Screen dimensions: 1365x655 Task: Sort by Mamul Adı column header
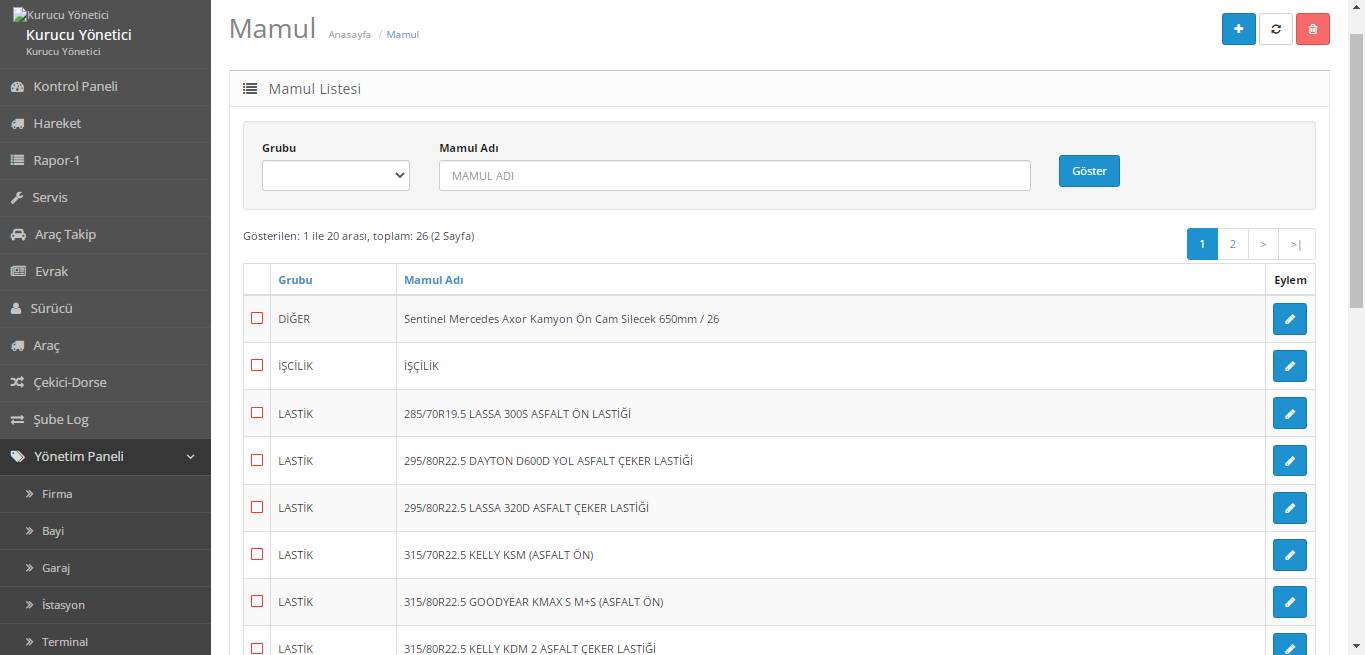pyautogui.click(x=433, y=280)
